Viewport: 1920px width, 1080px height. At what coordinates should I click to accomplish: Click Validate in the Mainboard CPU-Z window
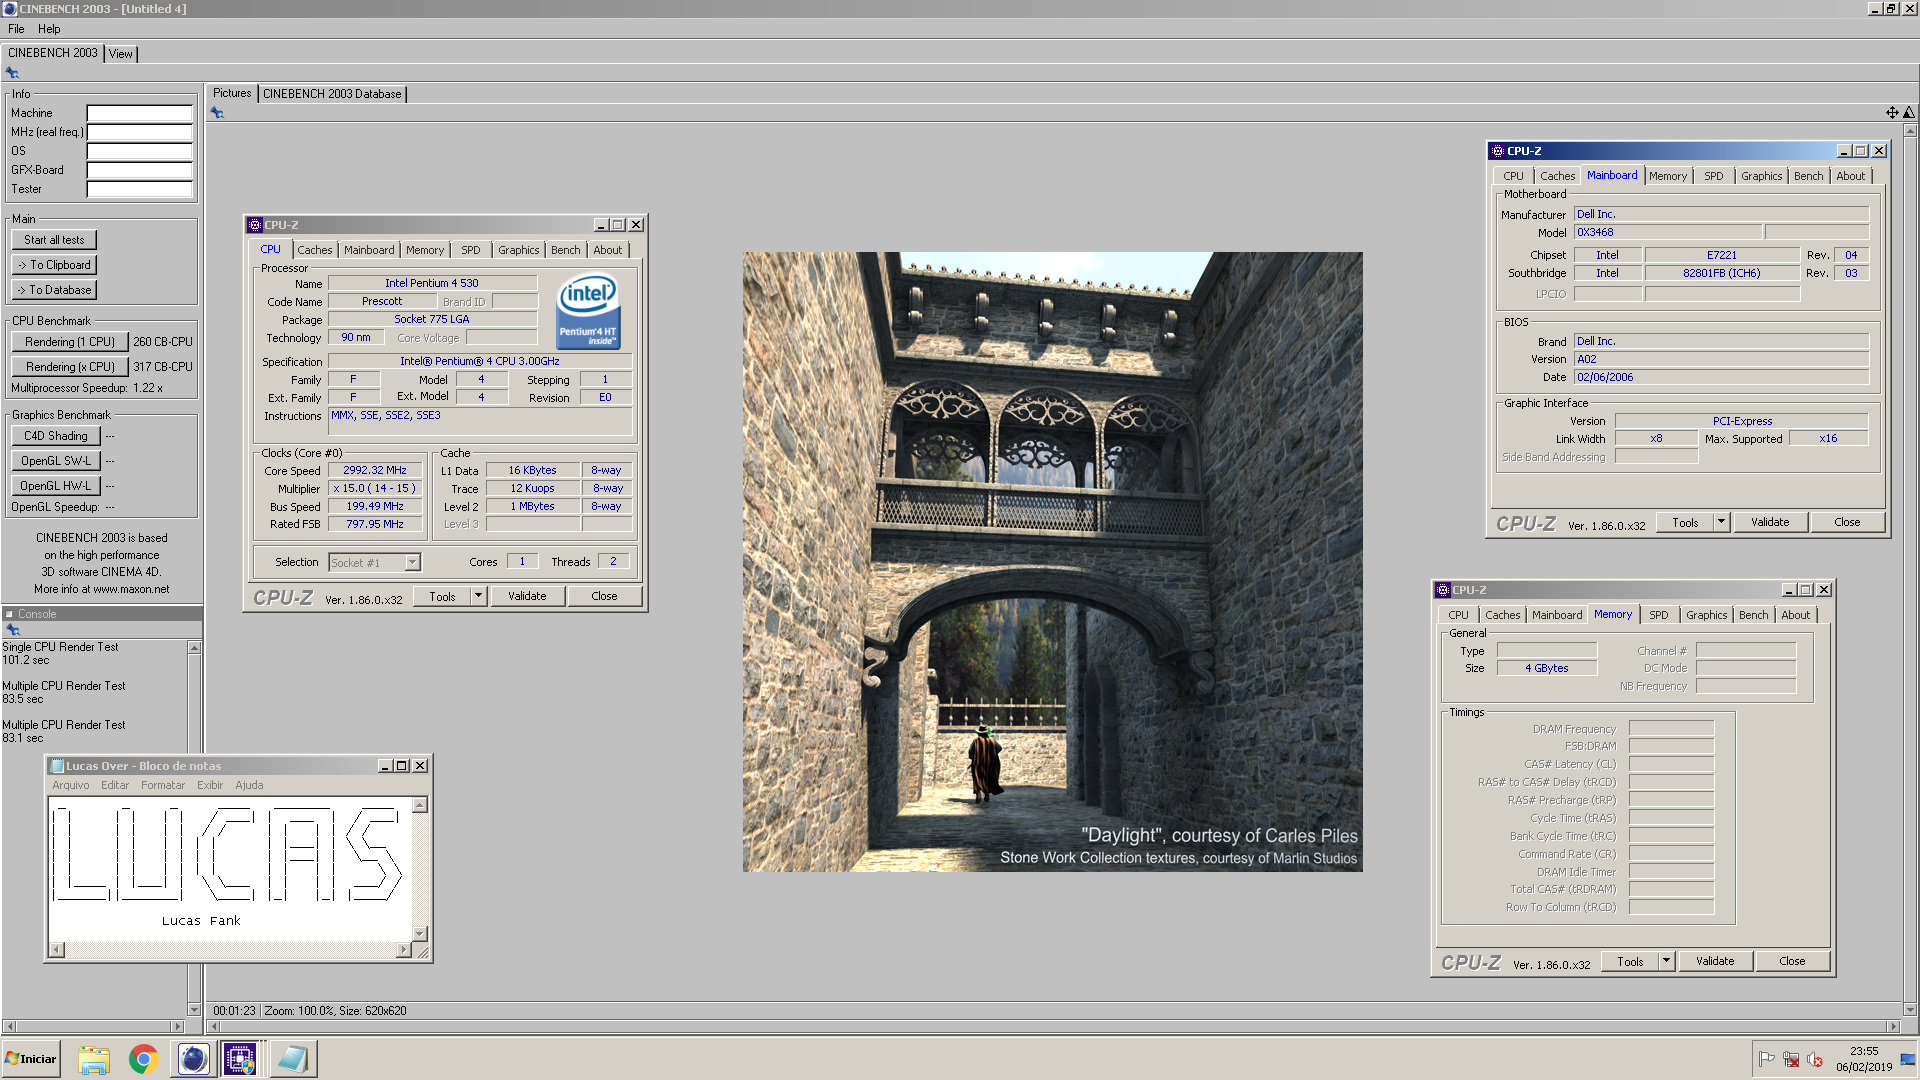click(1770, 522)
